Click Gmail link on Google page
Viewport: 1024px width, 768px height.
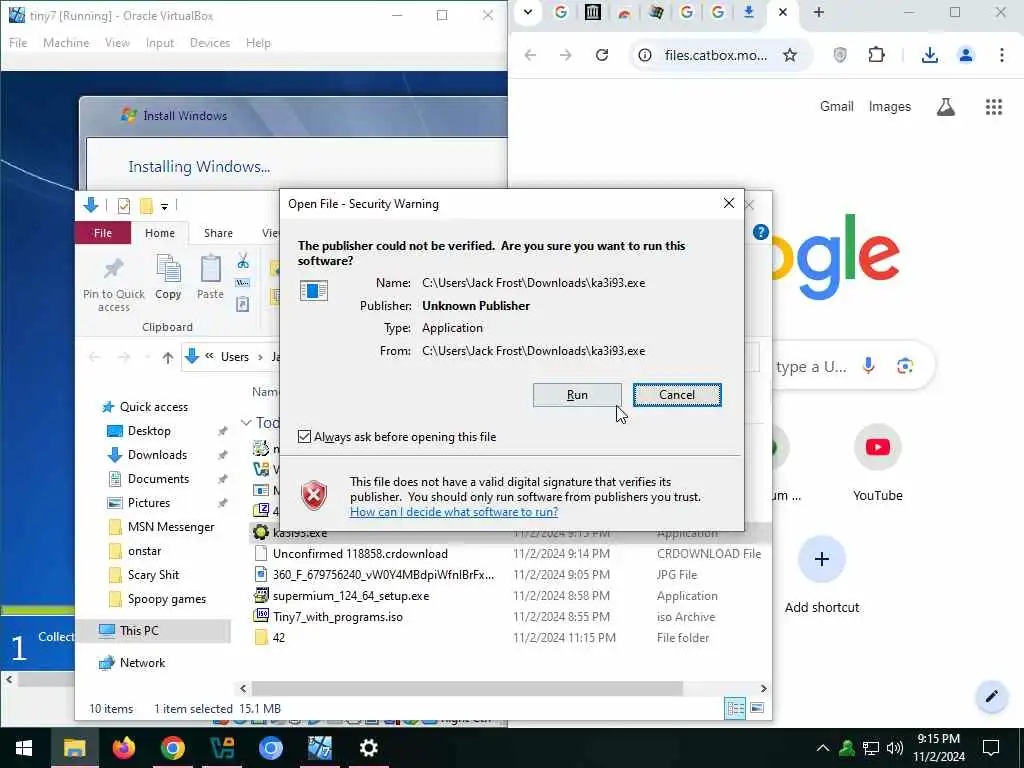click(x=837, y=106)
